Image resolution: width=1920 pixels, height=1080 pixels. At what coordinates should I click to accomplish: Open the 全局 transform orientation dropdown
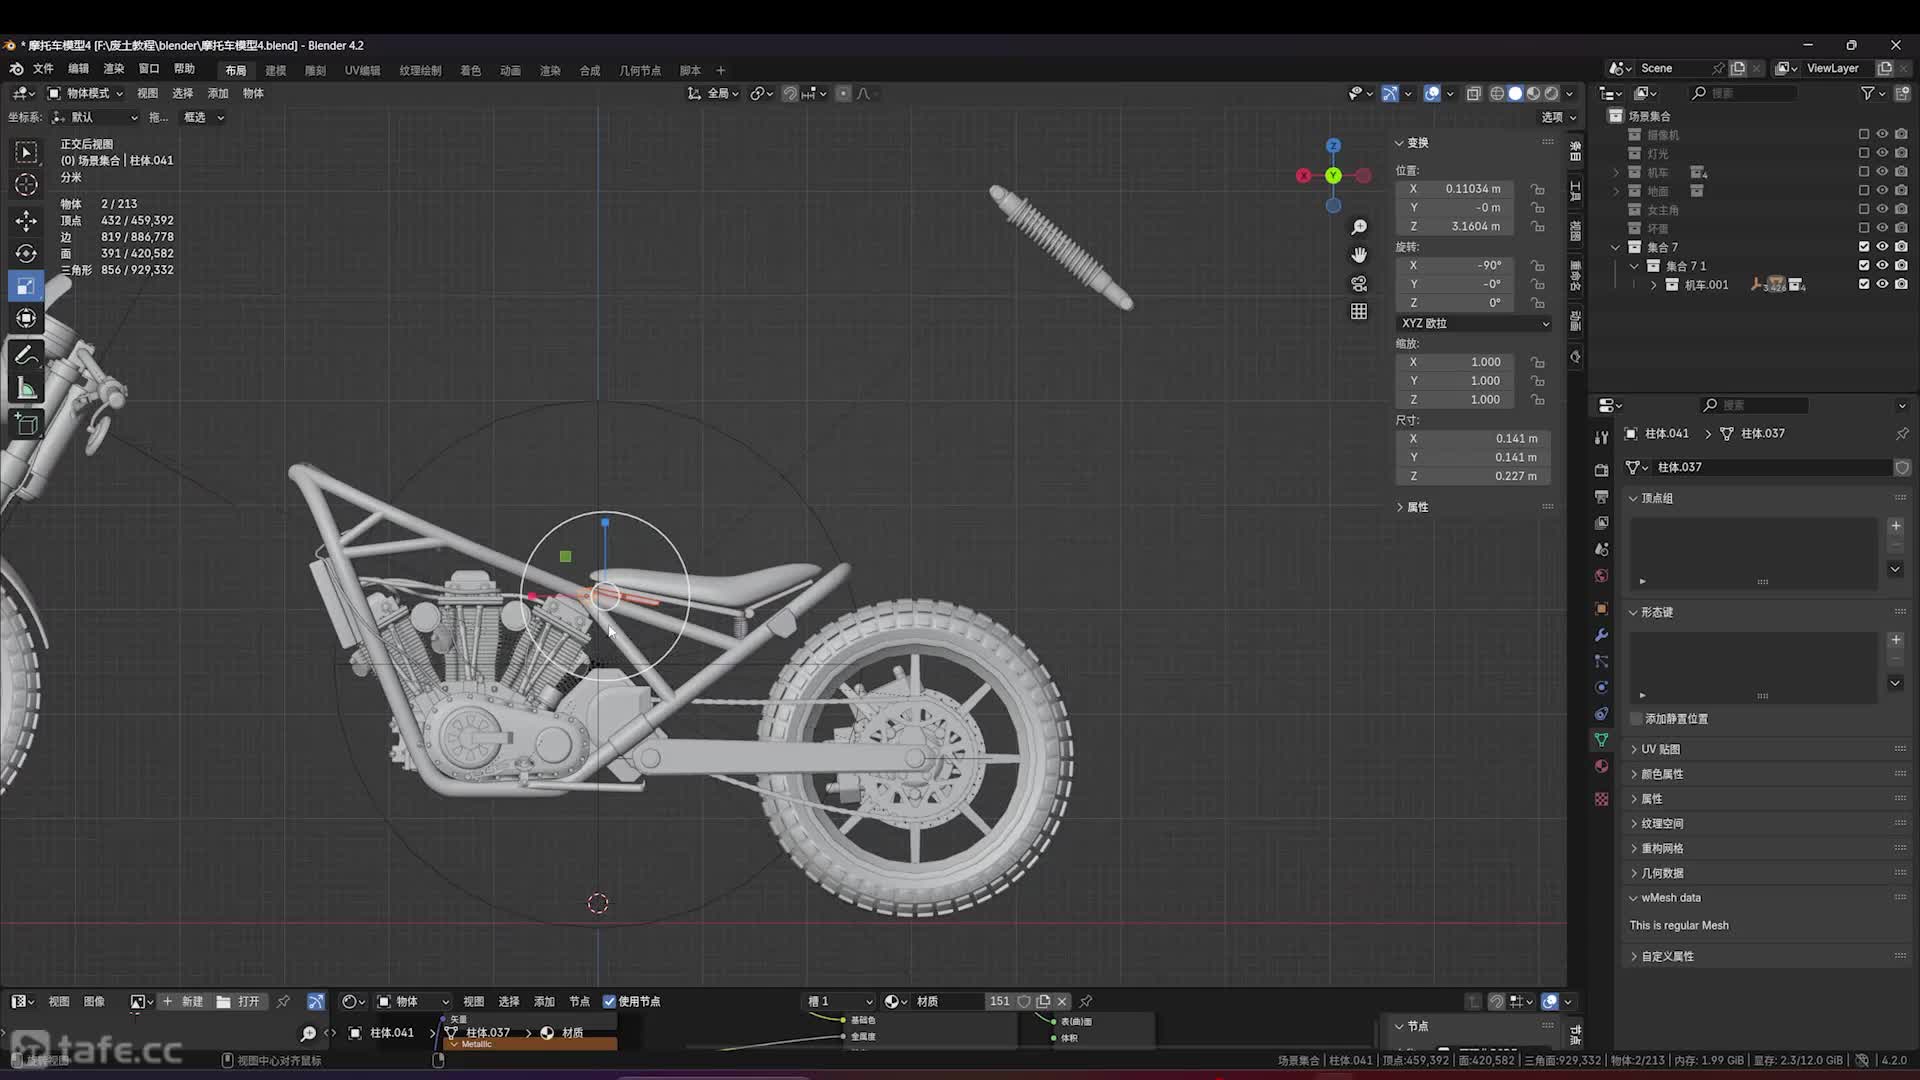pyautogui.click(x=714, y=93)
